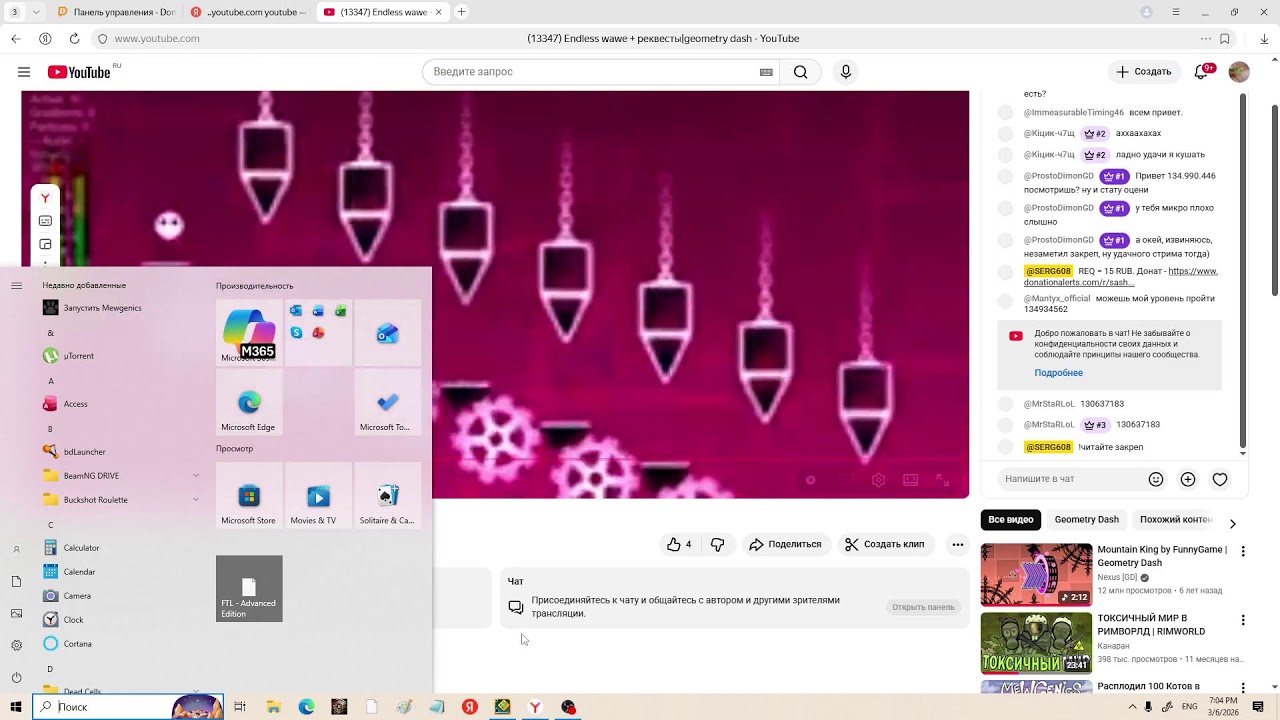The image size is (1280, 720).
Task: Click Создать клип button
Action: 884,544
